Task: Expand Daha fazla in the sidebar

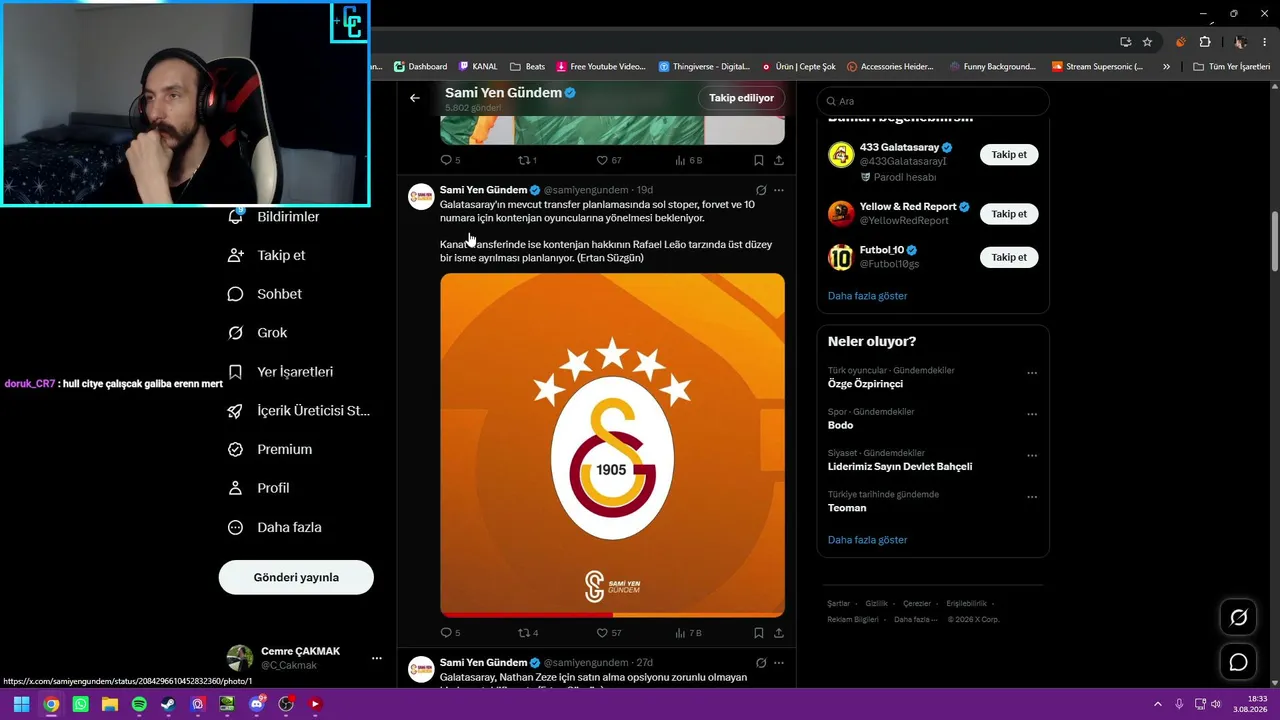Action: pos(275,527)
